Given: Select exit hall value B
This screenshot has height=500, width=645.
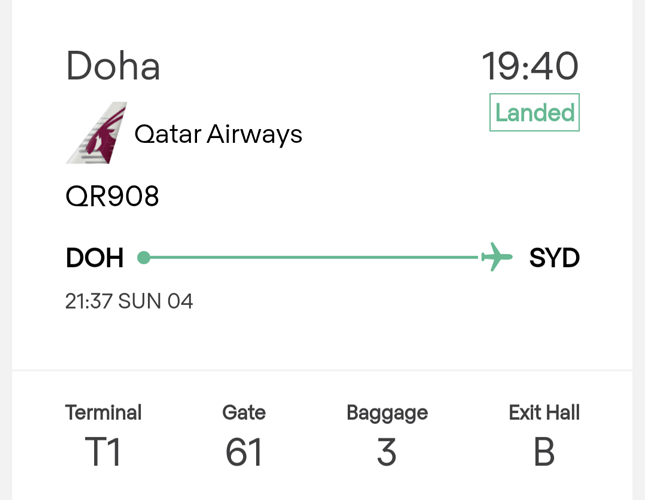Looking at the screenshot, I should 544,451.
